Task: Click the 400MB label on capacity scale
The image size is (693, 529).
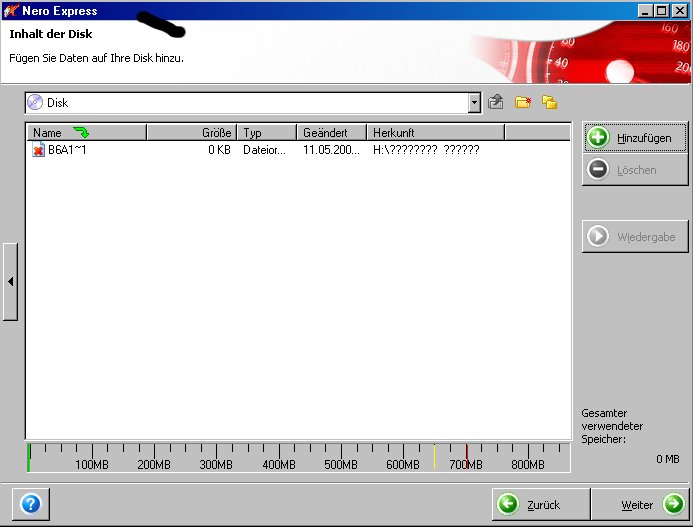Action: 279,464
